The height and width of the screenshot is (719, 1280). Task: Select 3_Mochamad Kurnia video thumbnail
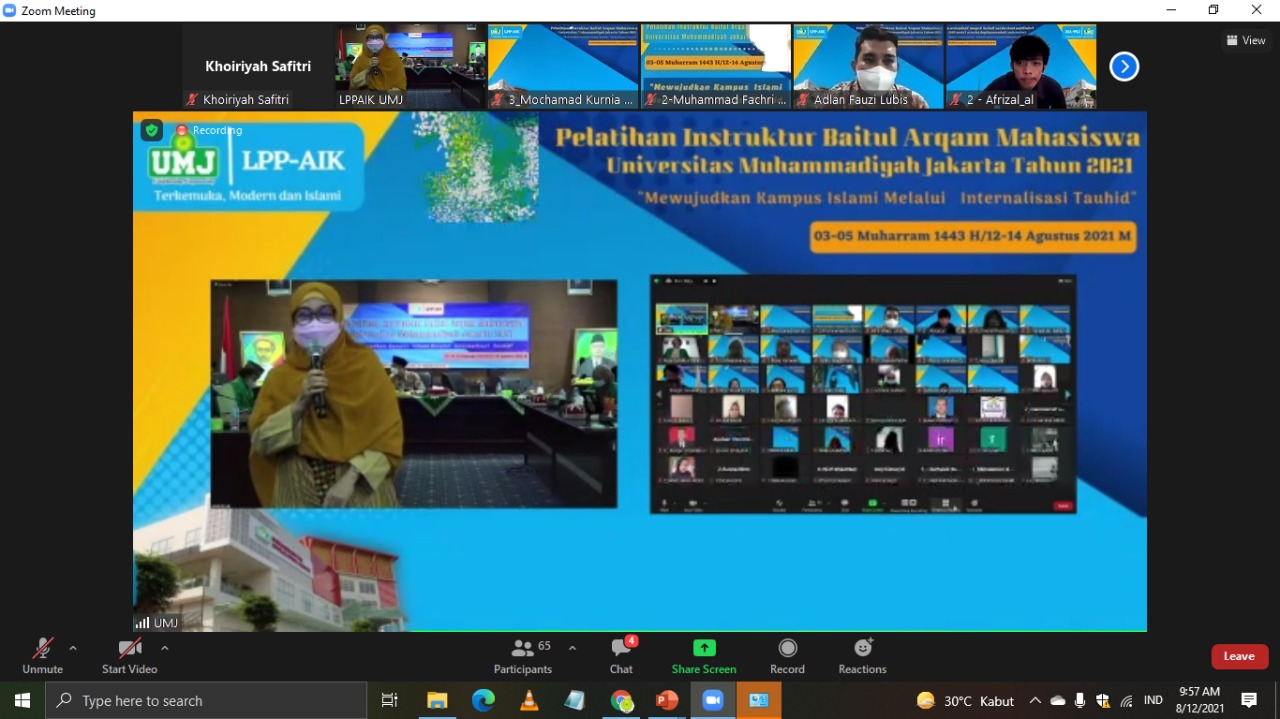click(x=563, y=67)
